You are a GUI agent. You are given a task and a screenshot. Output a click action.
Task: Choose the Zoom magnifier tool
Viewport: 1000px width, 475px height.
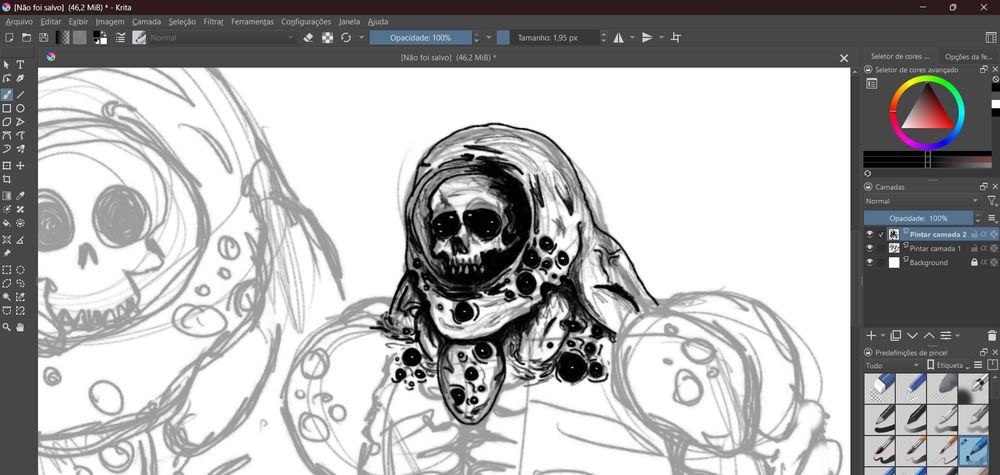pyautogui.click(x=7, y=327)
